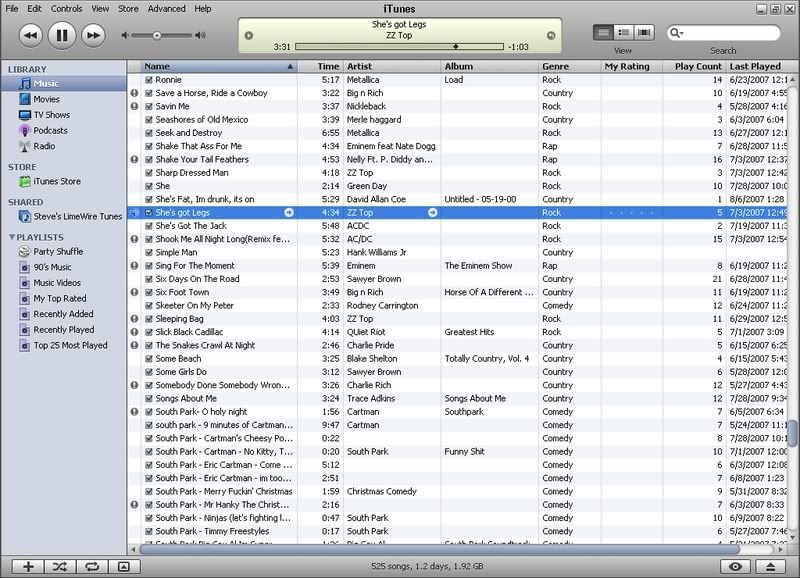Uncheck Save a Horse, Ride a Cowboy checkbox
The image size is (800, 578).
149,93
